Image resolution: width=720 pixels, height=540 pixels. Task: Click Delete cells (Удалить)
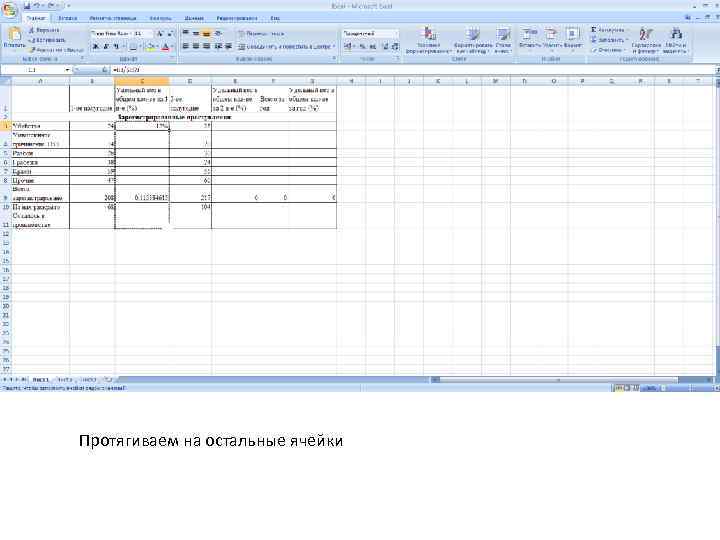(551, 39)
